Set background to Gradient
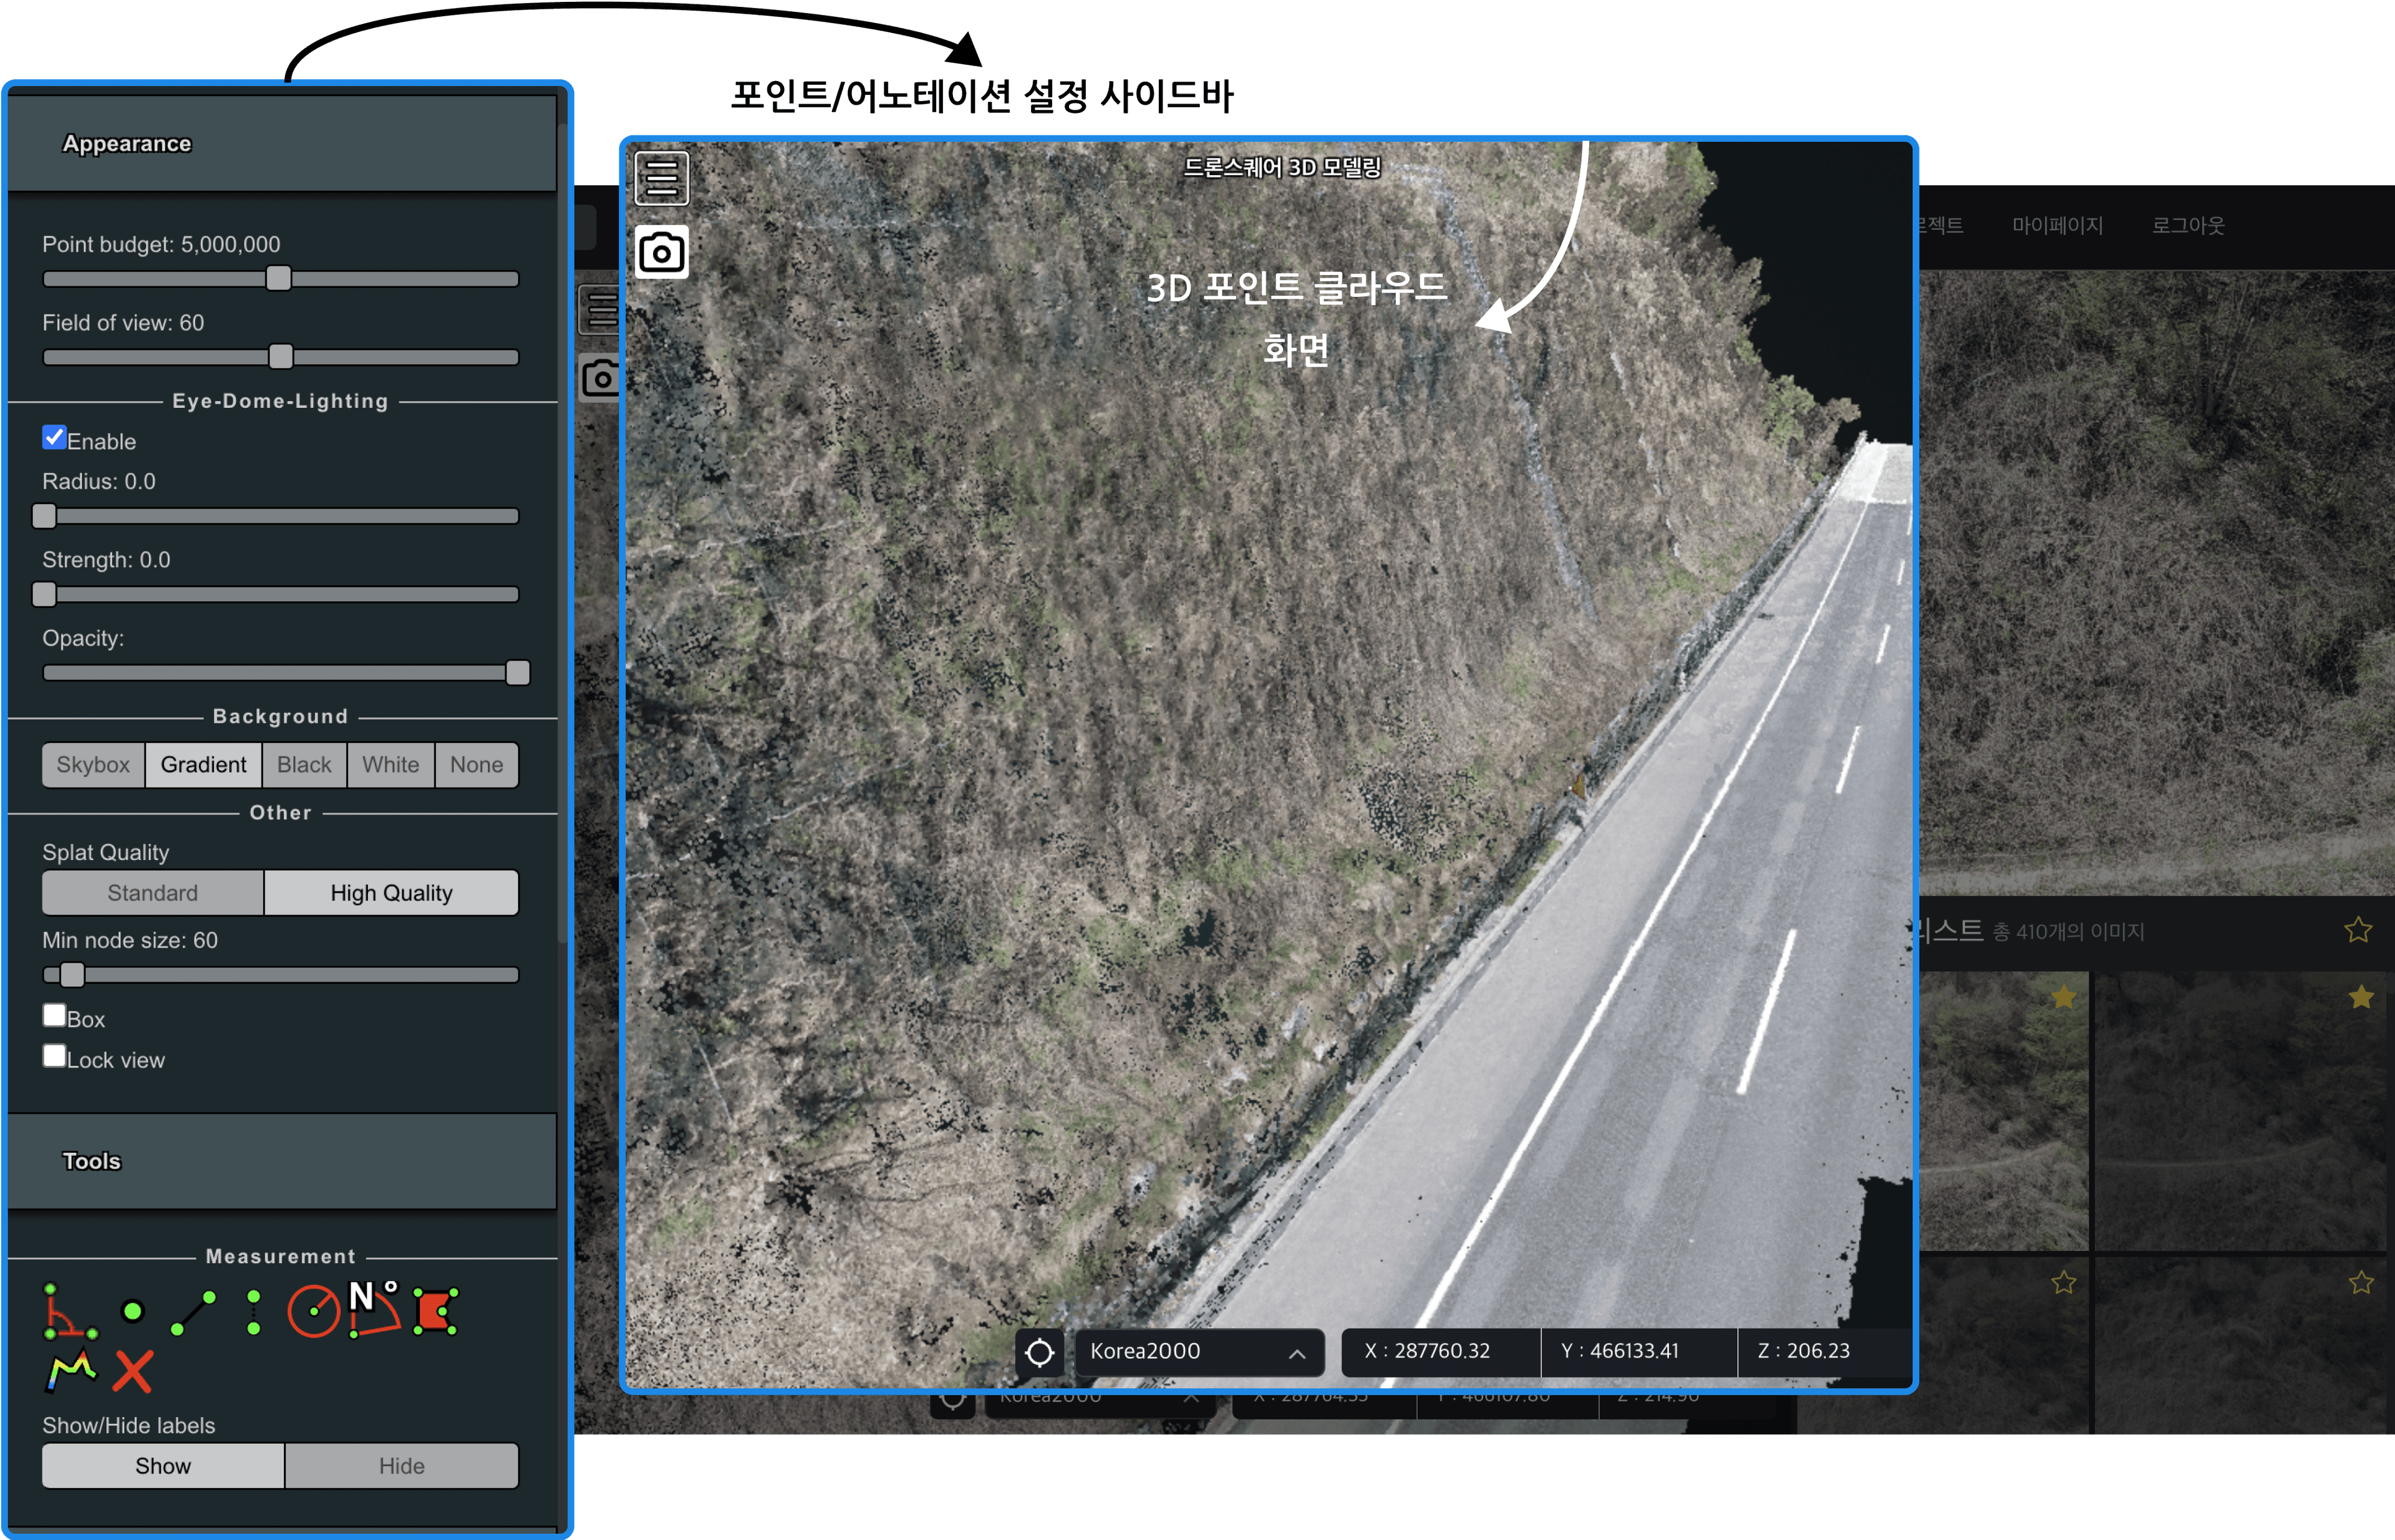Viewport: 2395px width, 1540px height. tap(203, 765)
